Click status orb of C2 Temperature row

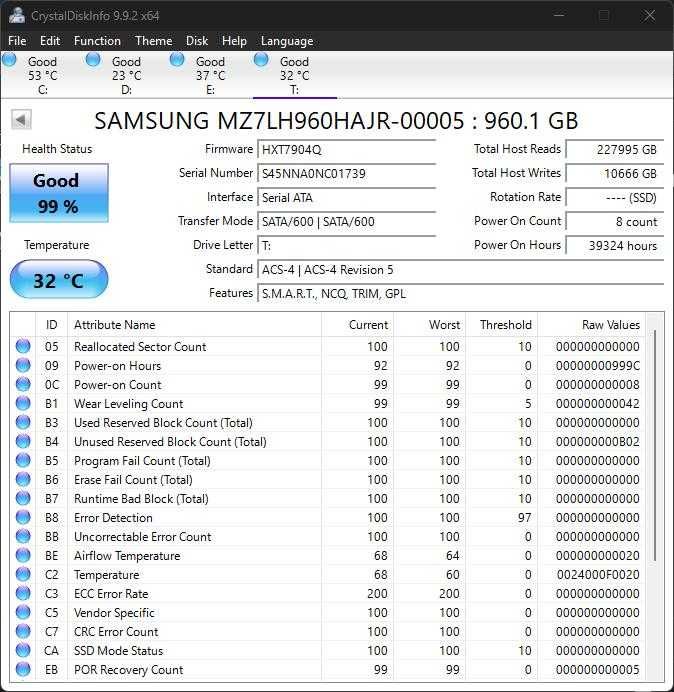tap(23, 574)
